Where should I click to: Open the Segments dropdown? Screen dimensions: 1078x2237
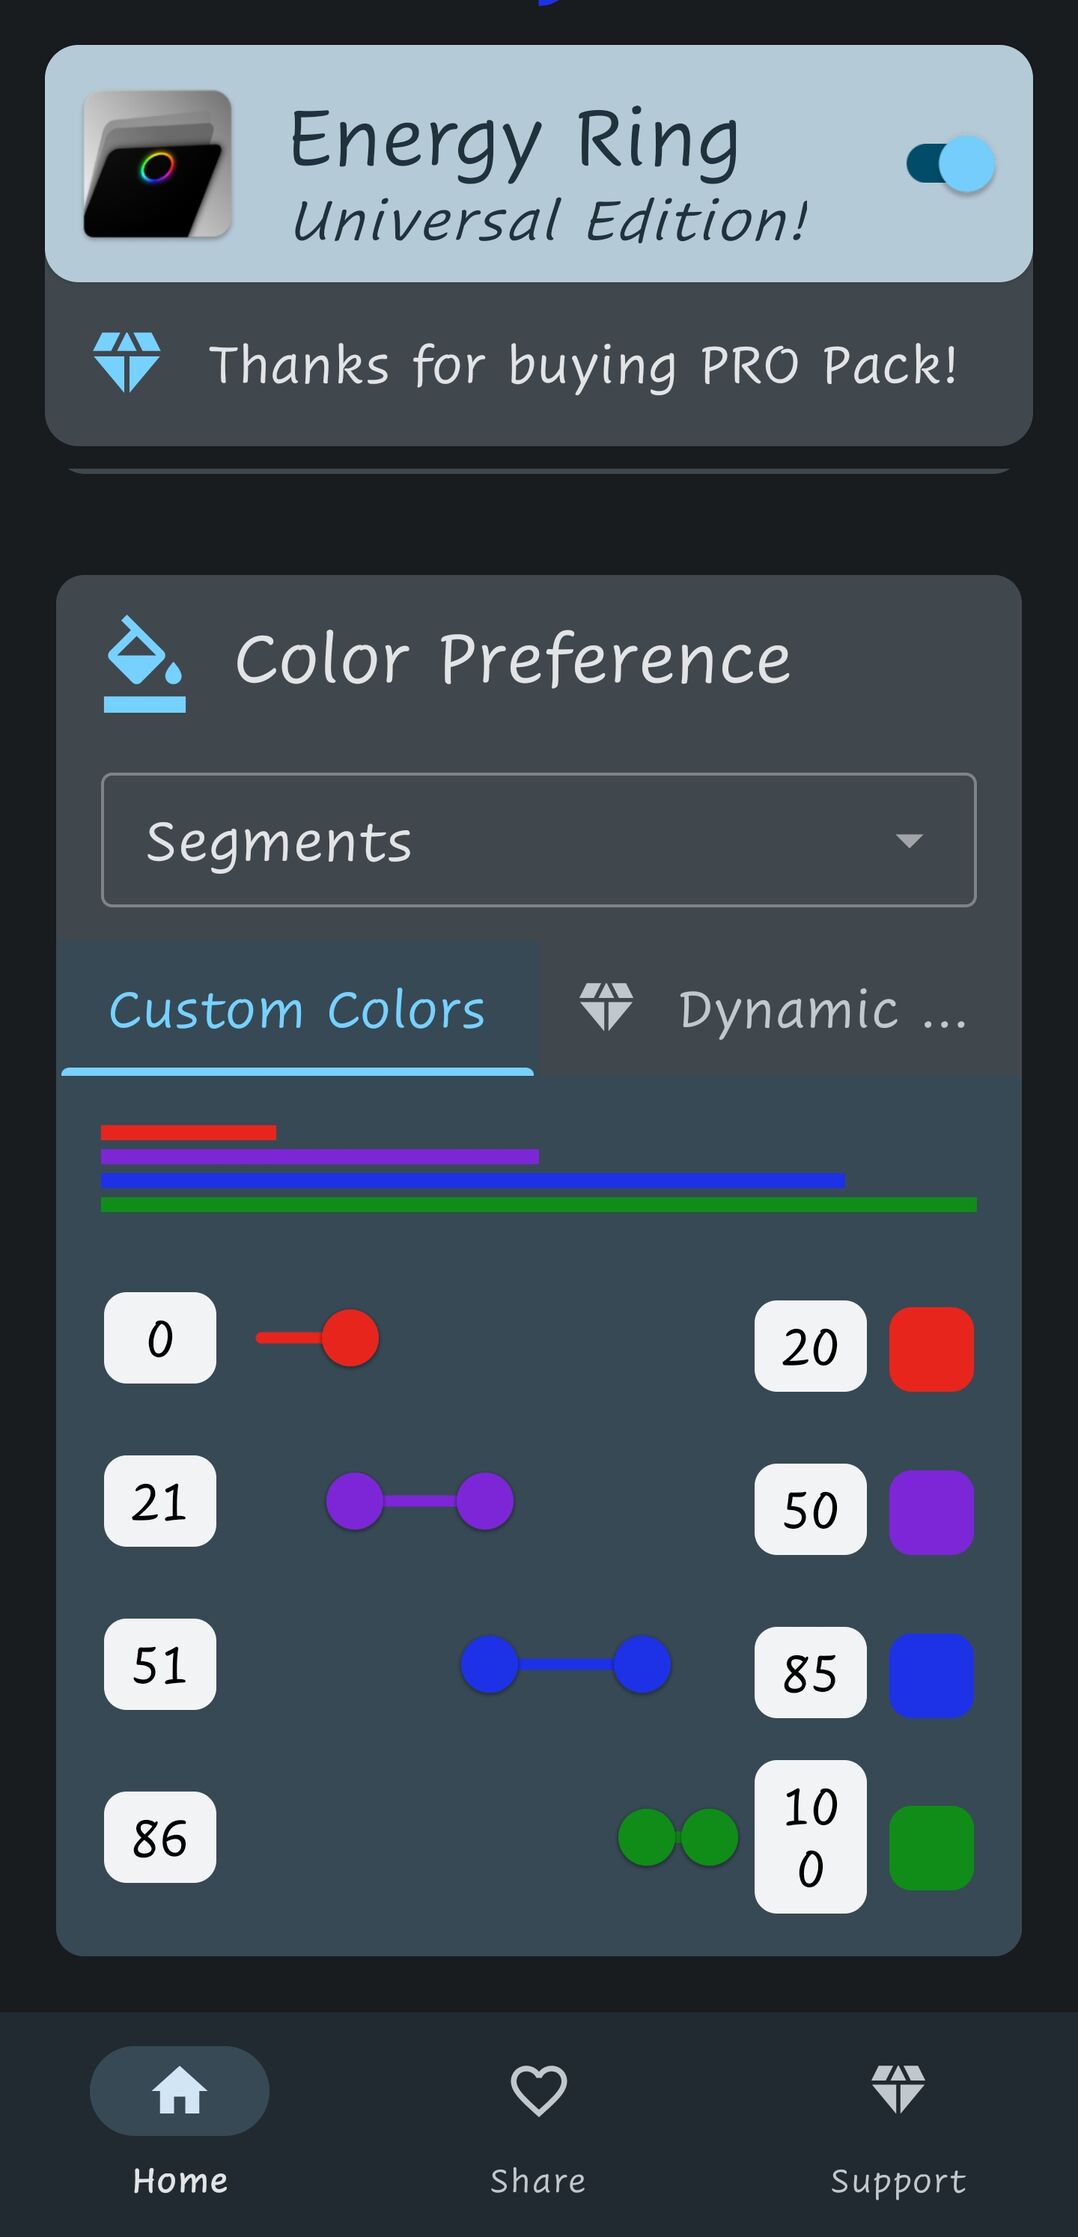coord(538,840)
